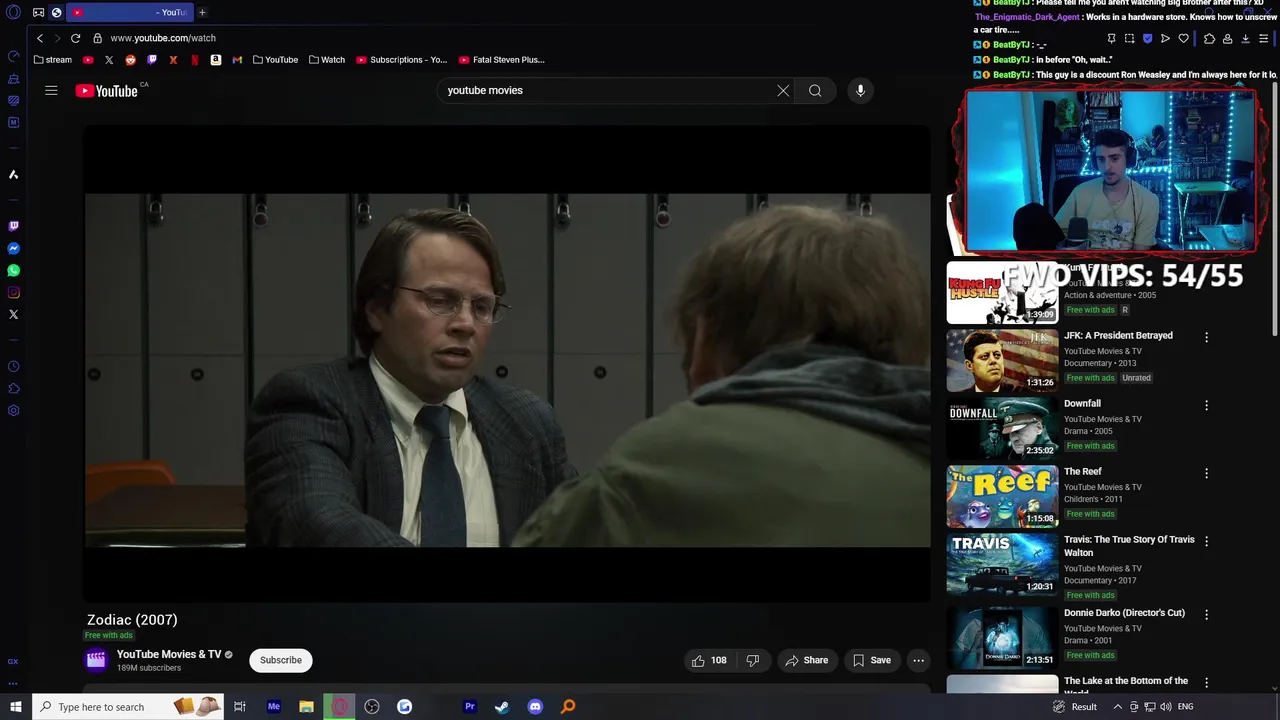
Task: Open Steam from the taskbar
Action: [502, 707]
